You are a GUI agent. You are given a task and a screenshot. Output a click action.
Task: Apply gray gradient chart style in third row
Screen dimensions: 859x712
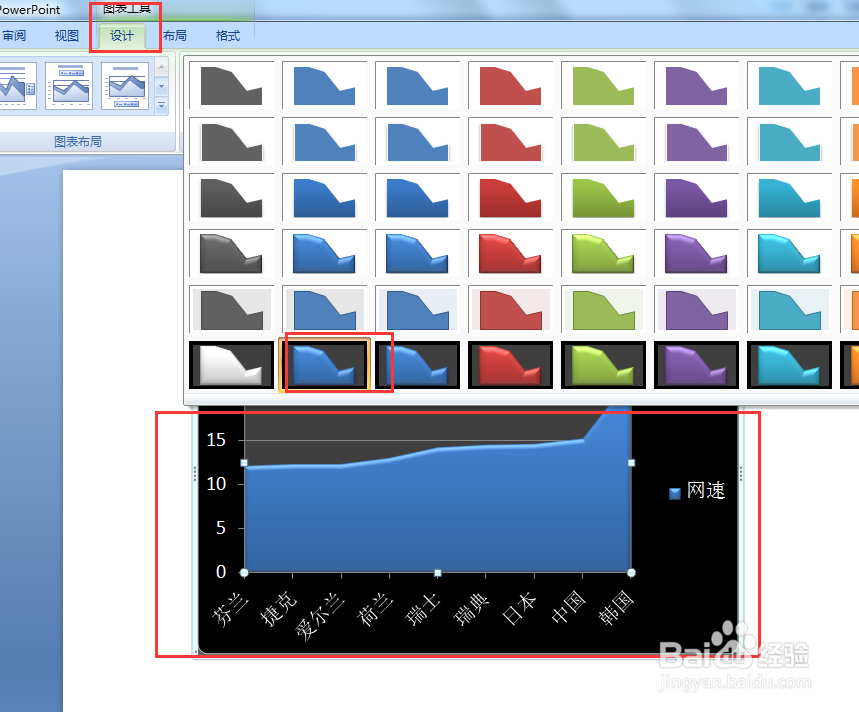(231, 197)
